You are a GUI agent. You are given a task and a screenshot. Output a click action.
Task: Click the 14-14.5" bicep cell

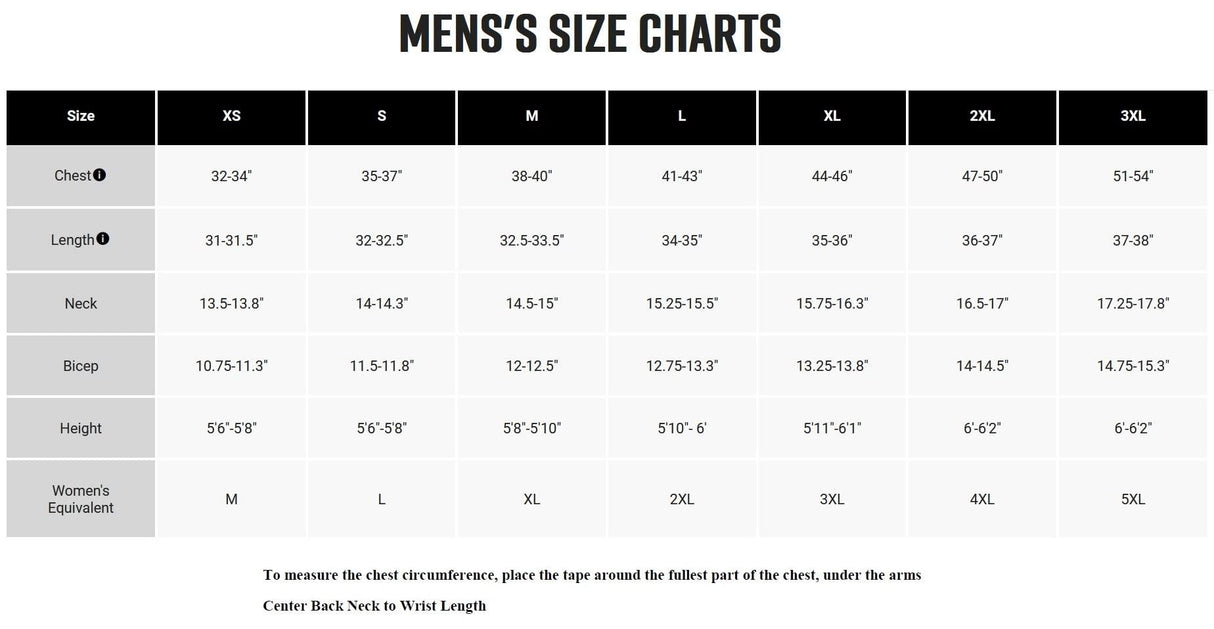tap(982, 366)
